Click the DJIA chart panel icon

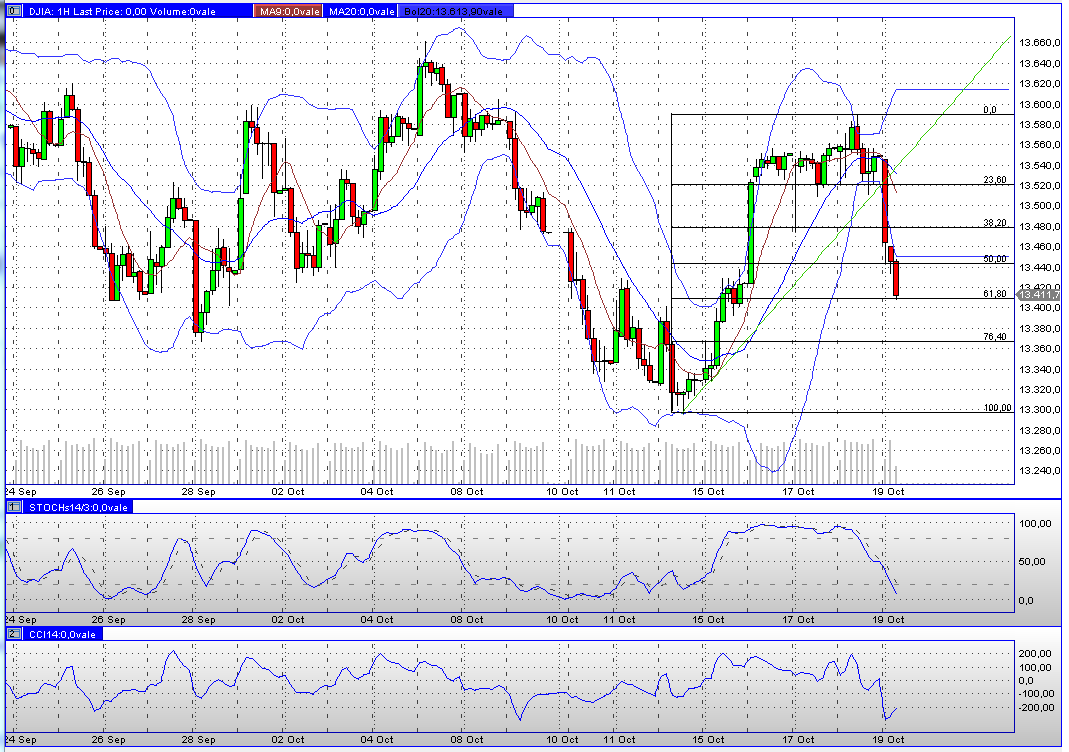click(x=12, y=10)
